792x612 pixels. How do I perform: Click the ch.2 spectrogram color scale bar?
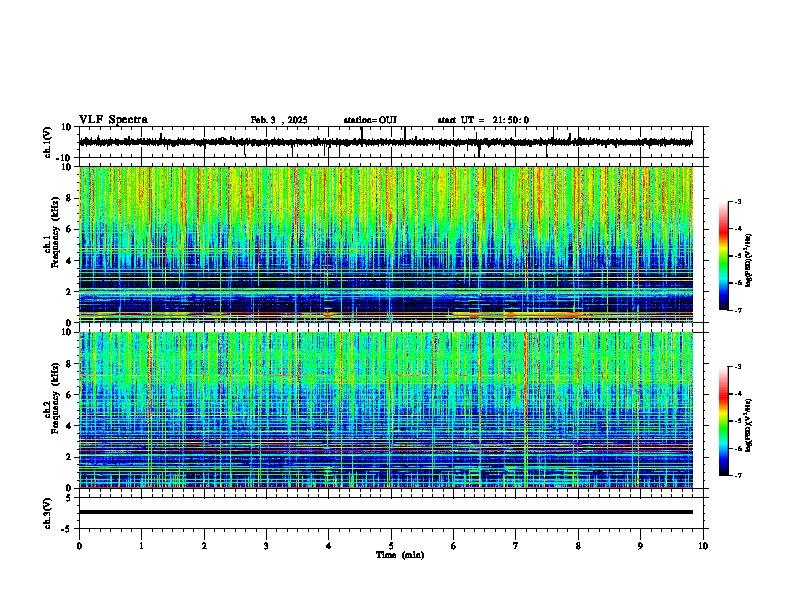[x=724, y=421]
